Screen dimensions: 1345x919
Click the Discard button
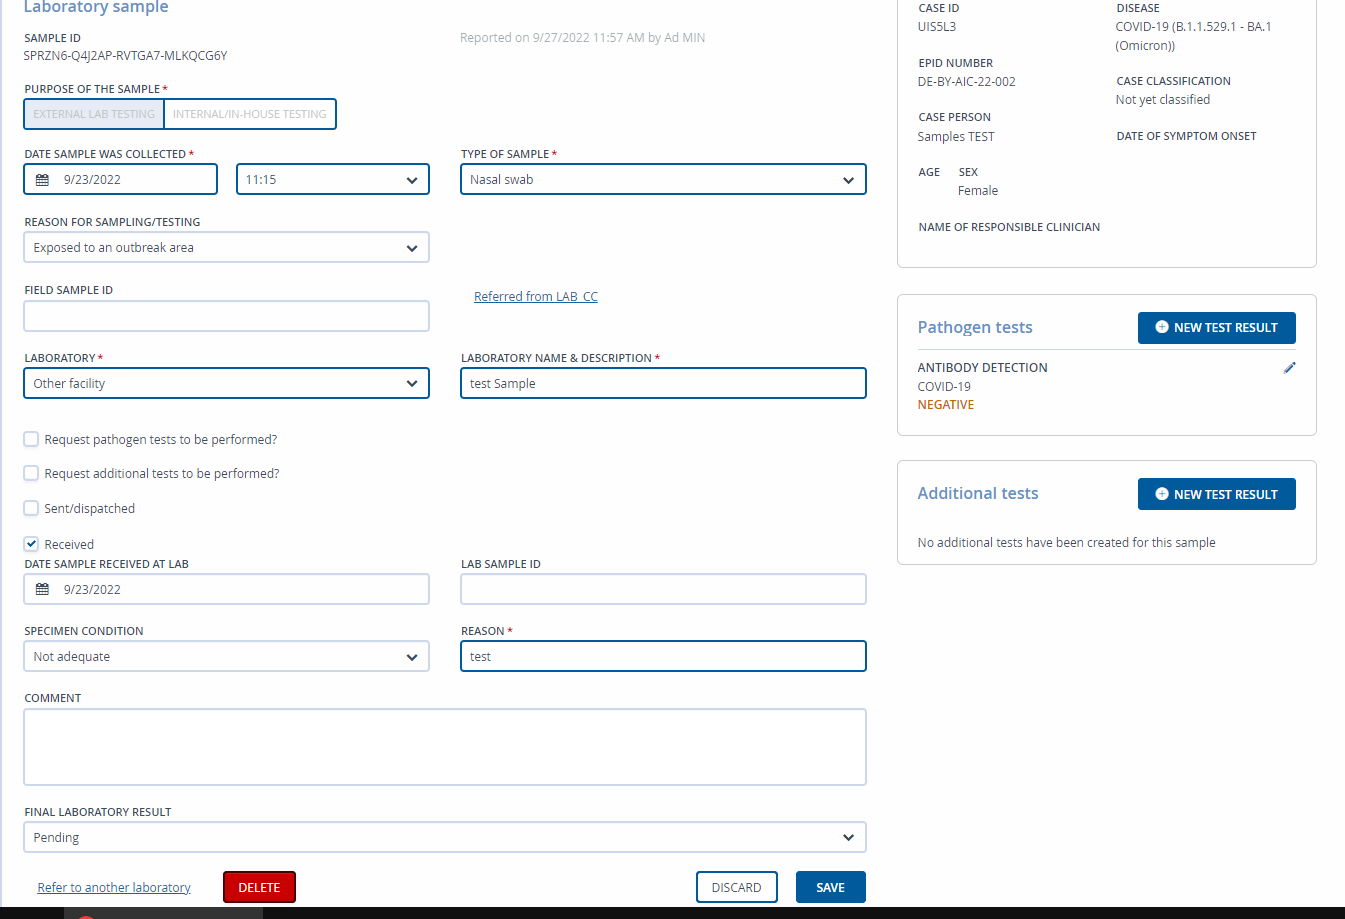coord(737,887)
